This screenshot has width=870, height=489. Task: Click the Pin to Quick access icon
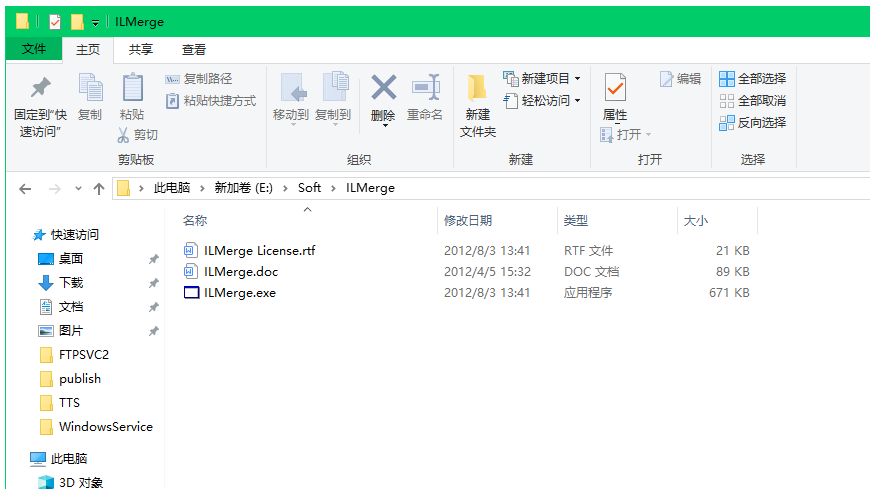pos(41,88)
